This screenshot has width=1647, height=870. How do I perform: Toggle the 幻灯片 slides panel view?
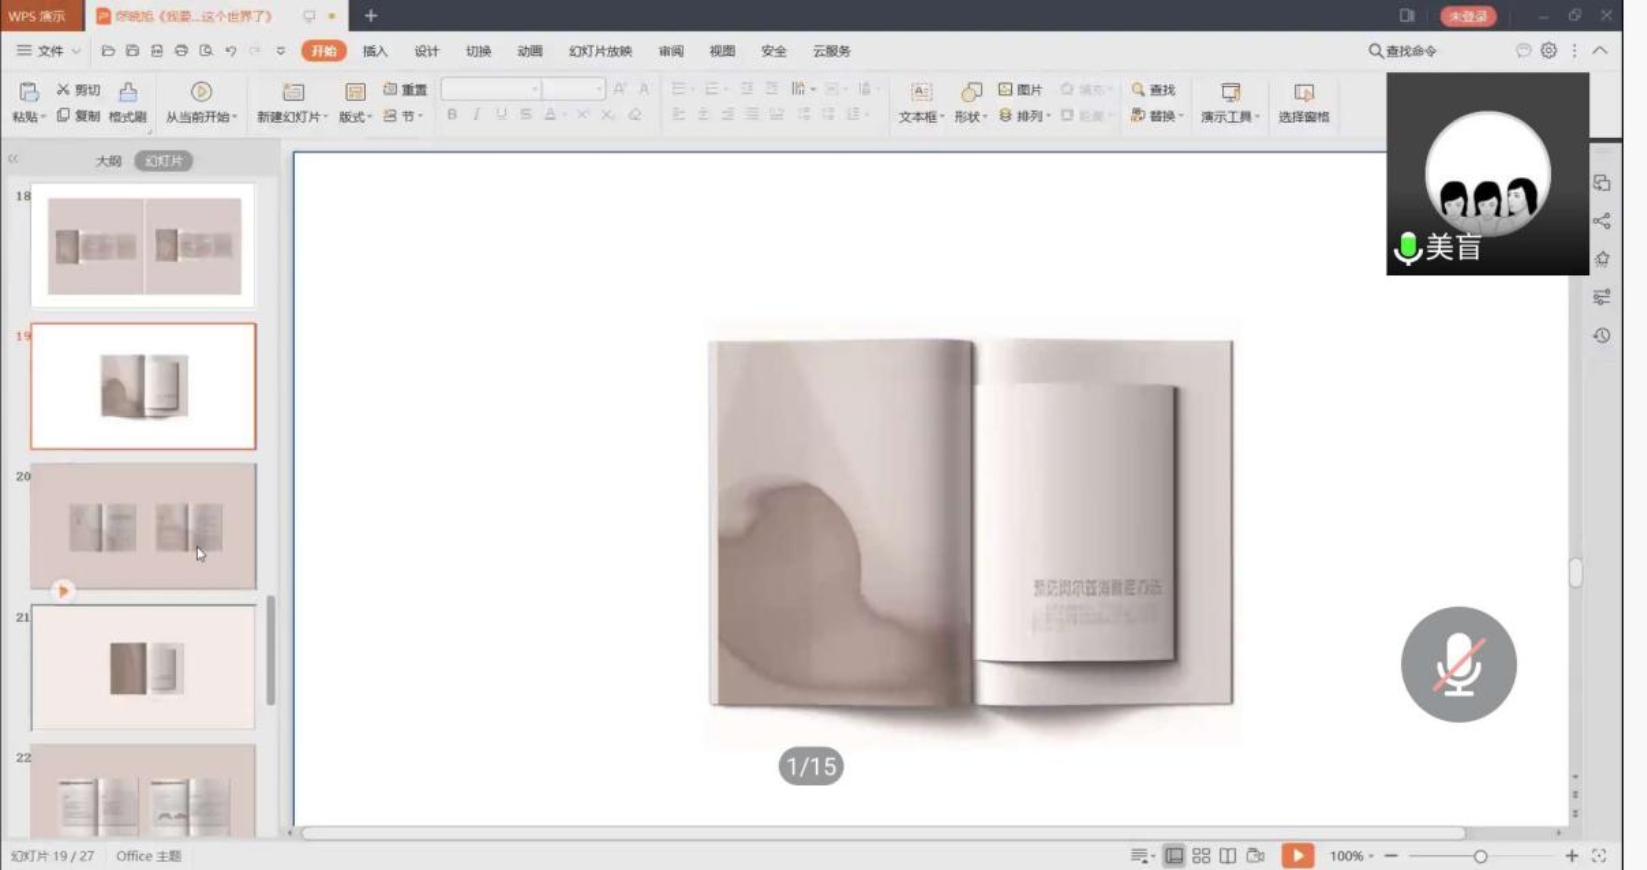[164, 161]
